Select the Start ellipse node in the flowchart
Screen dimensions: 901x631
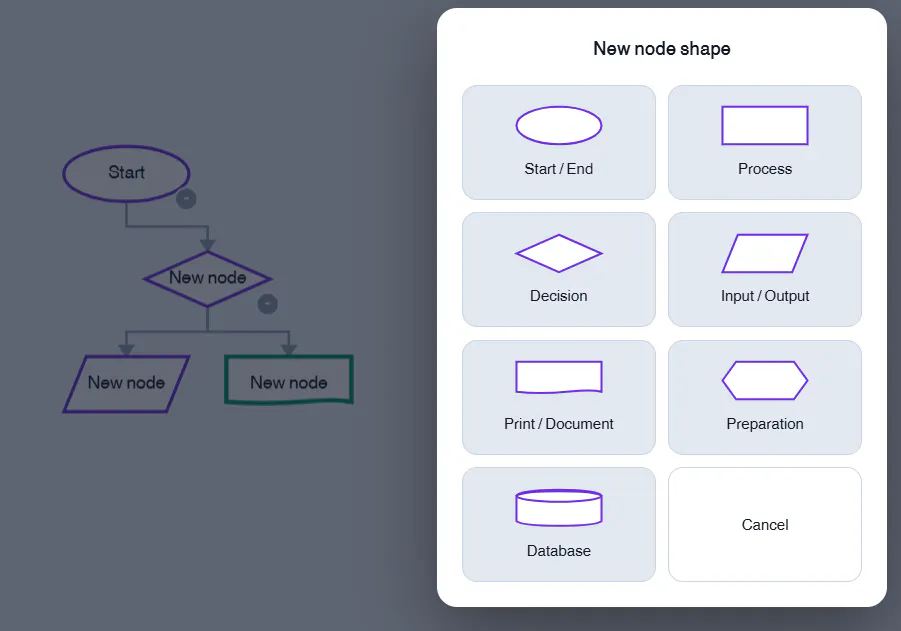(x=126, y=174)
